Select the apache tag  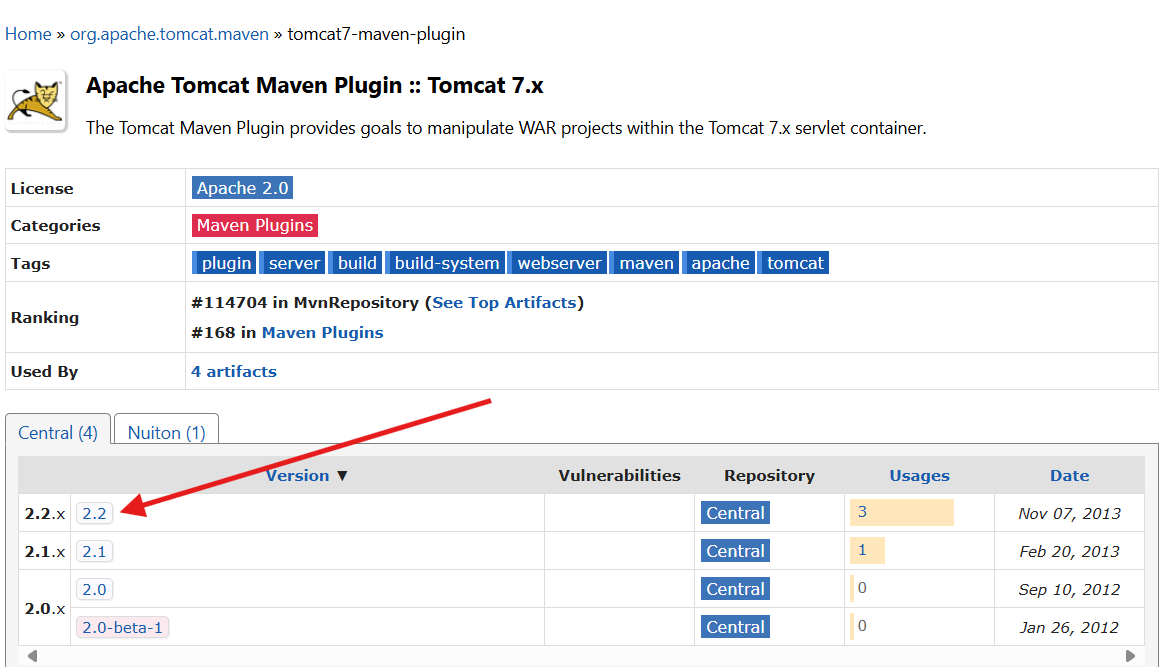coord(718,263)
